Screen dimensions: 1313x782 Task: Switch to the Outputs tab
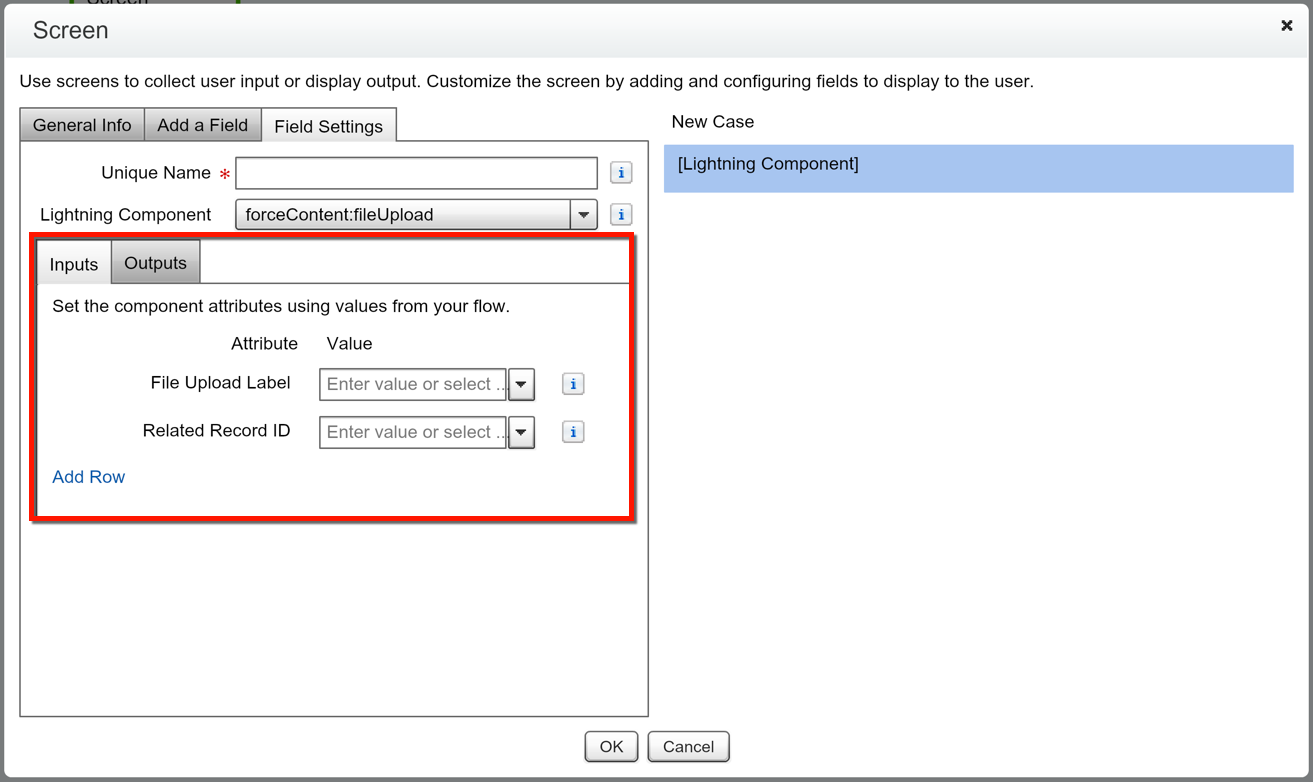(x=155, y=263)
